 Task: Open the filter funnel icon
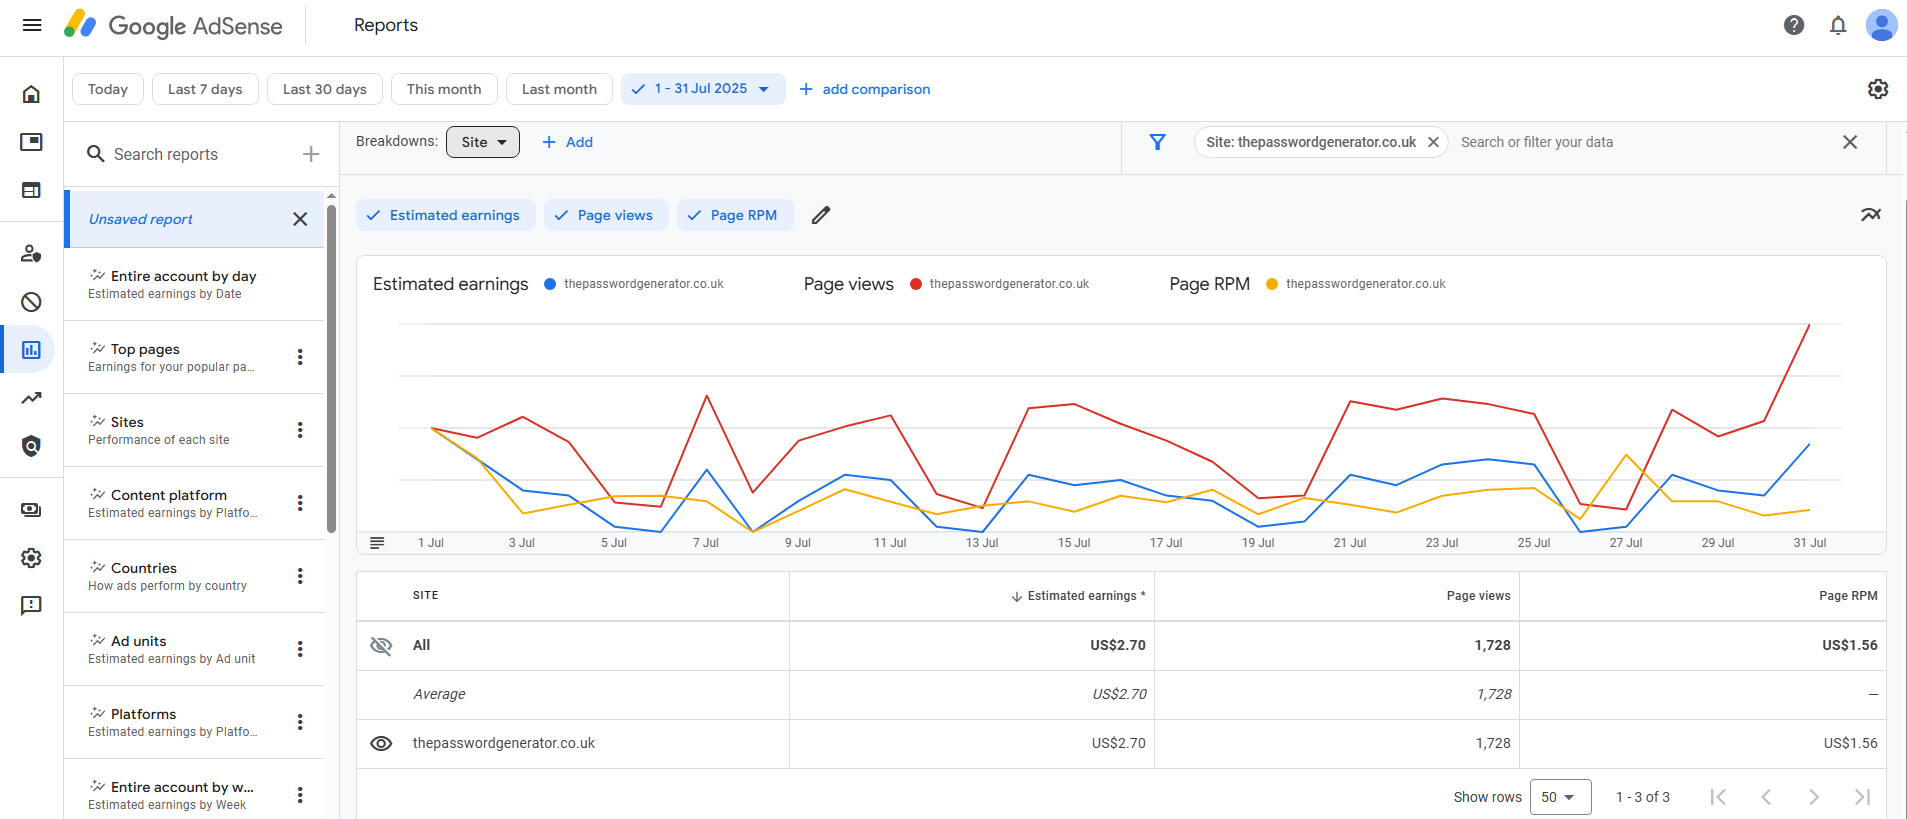click(x=1157, y=142)
